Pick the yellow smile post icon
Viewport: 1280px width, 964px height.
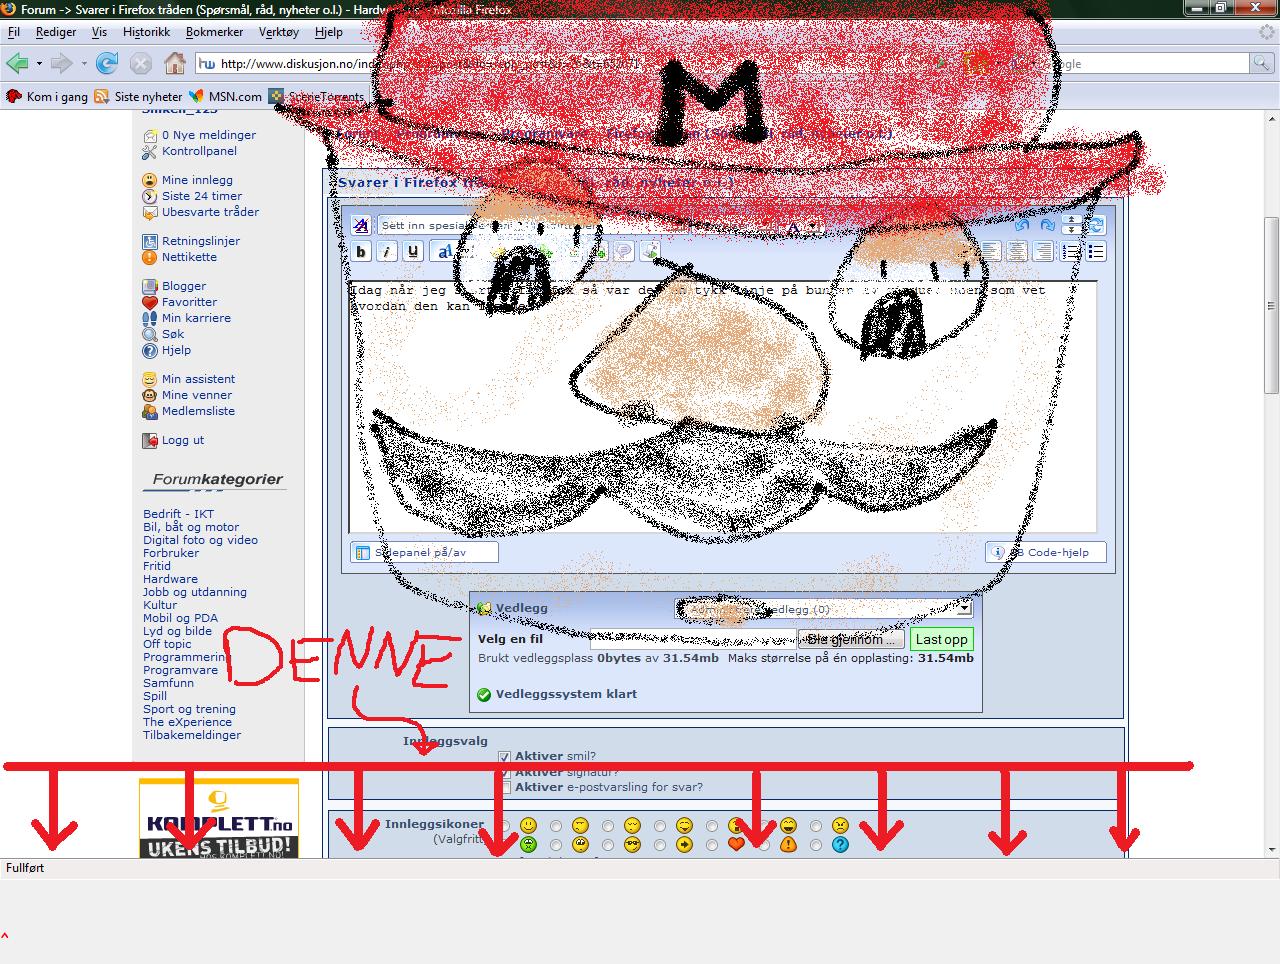pyautogui.click(x=528, y=826)
